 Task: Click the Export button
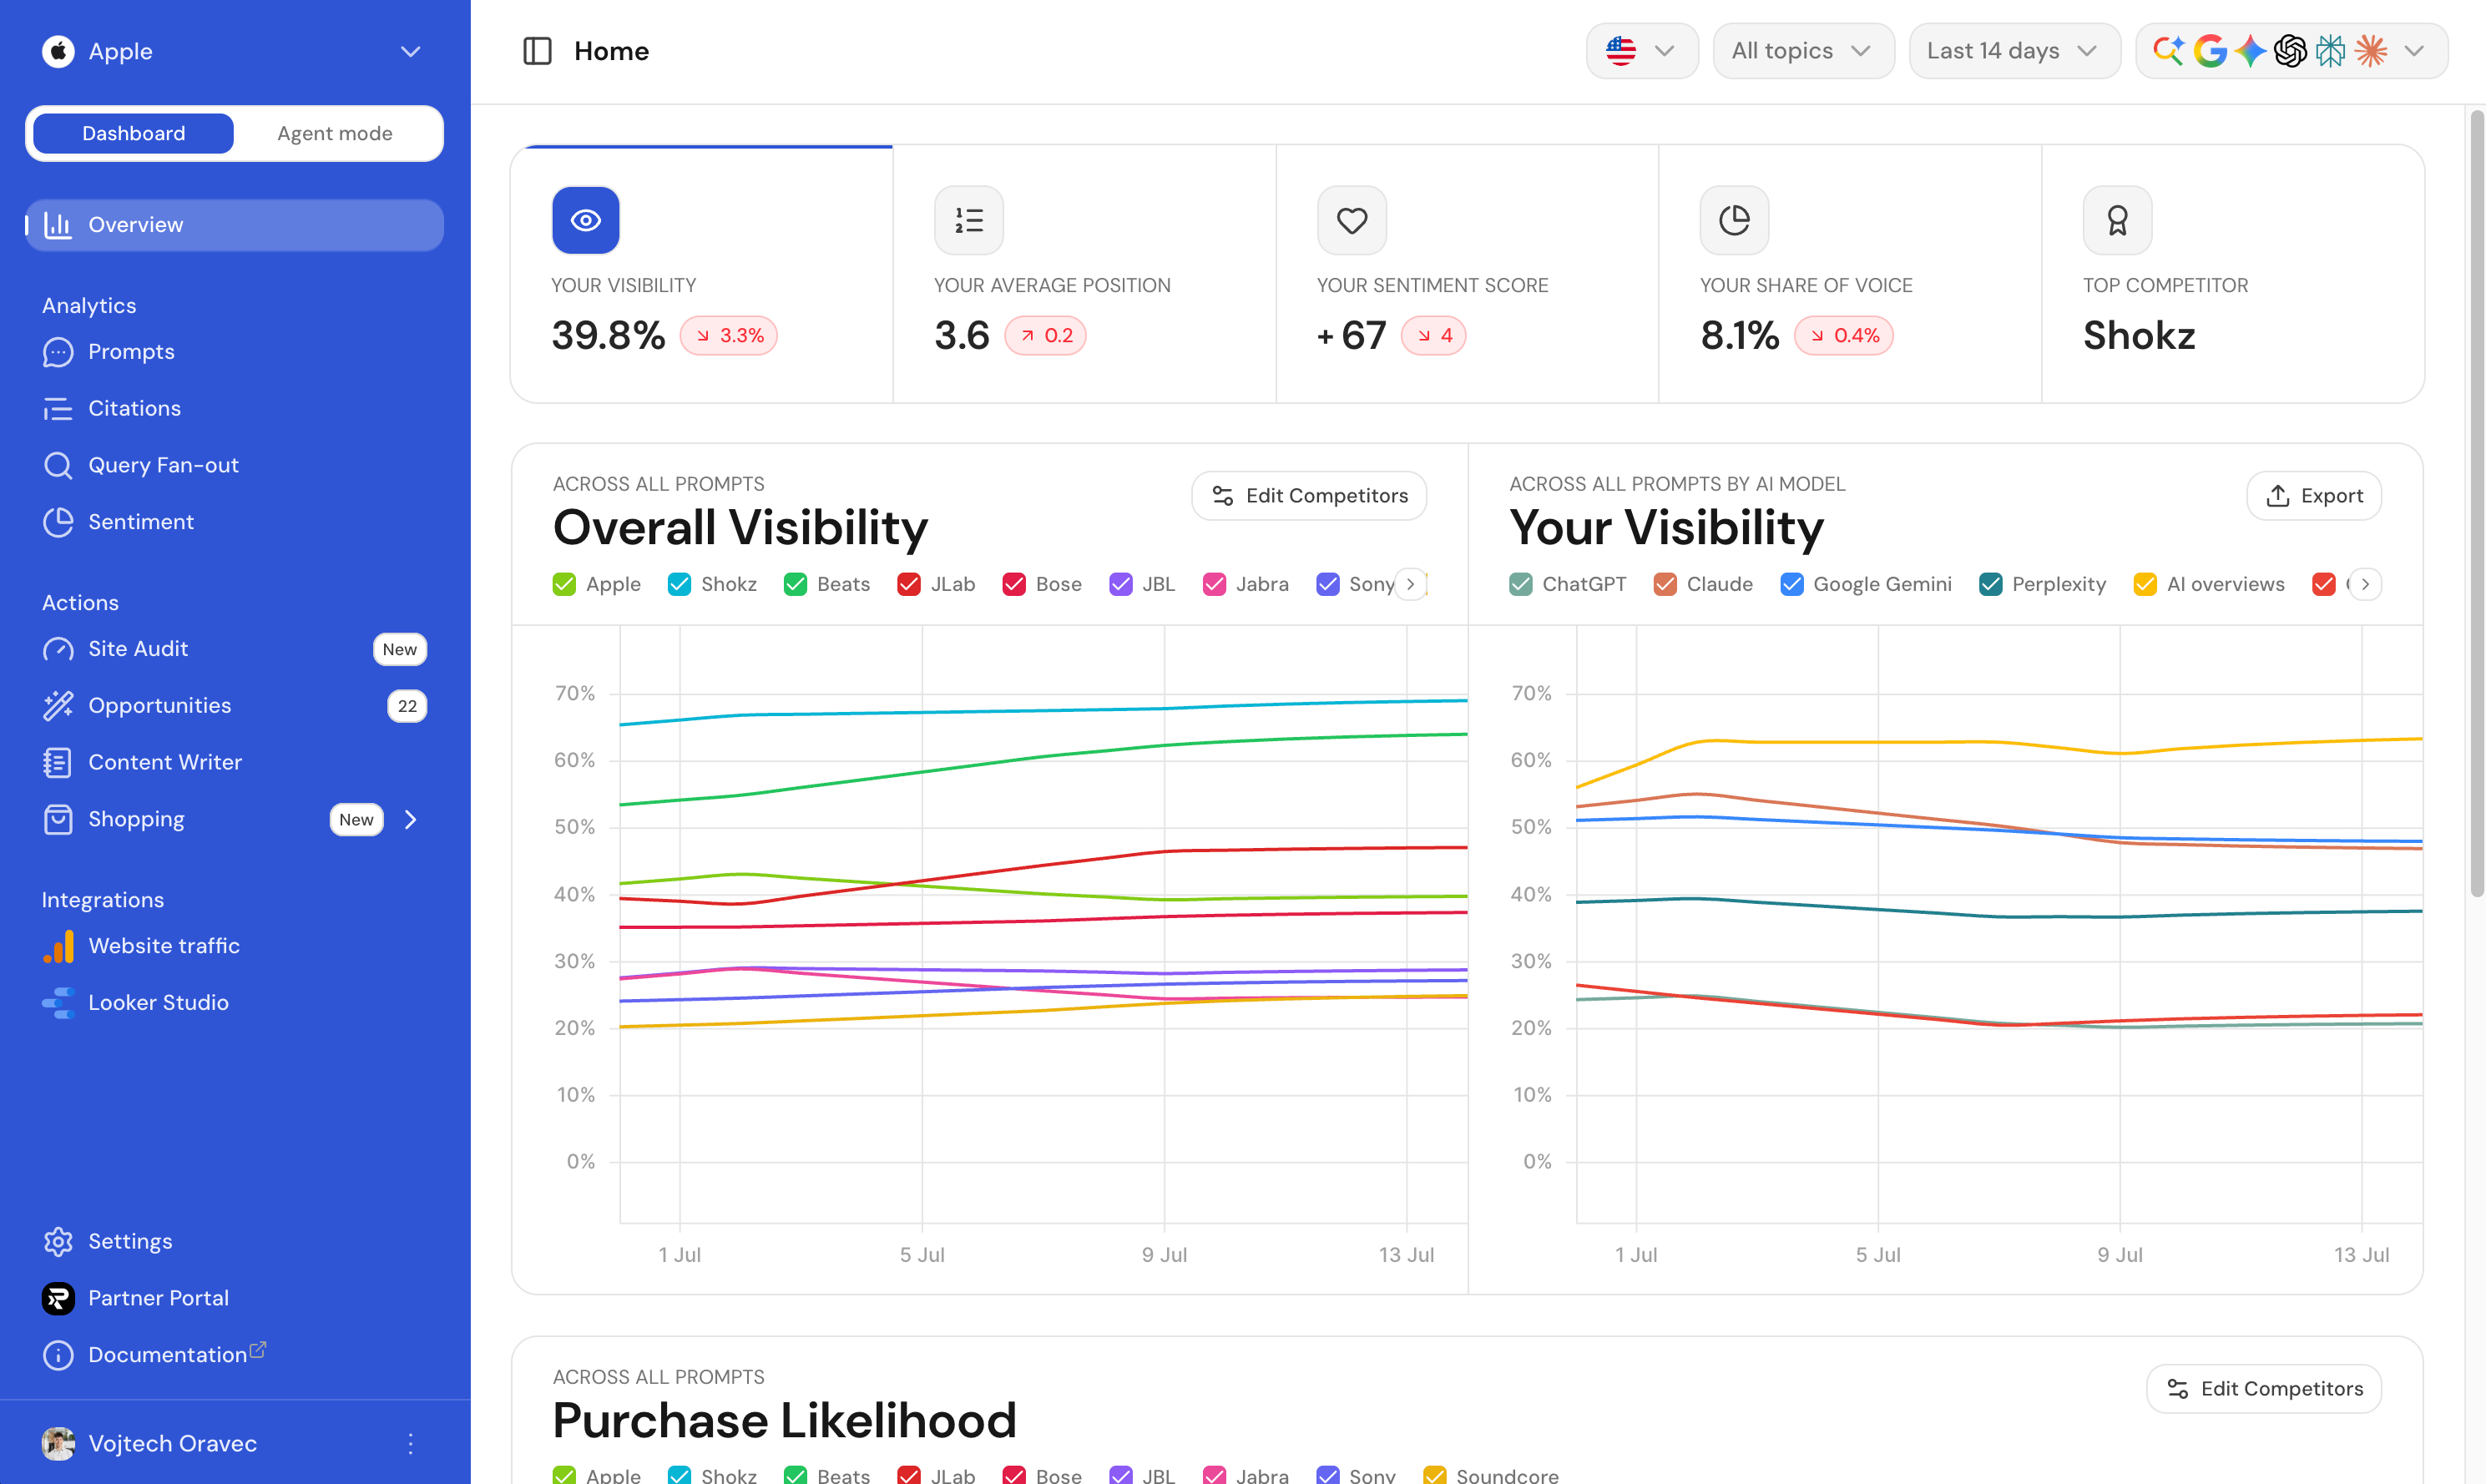2314,496
